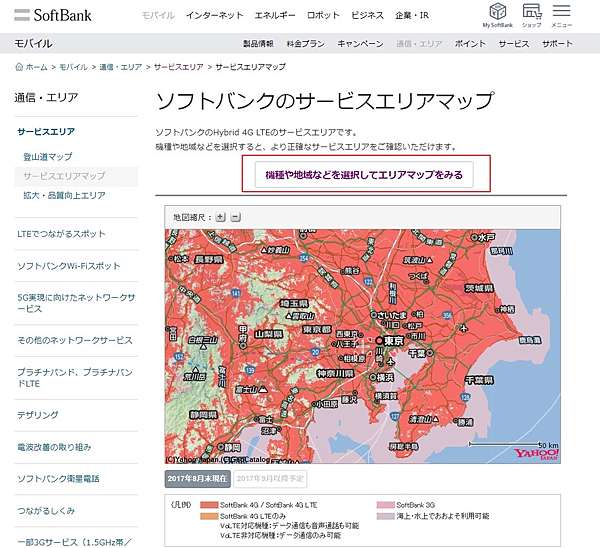Select インターネット in top navigation

(x=215, y=15)
